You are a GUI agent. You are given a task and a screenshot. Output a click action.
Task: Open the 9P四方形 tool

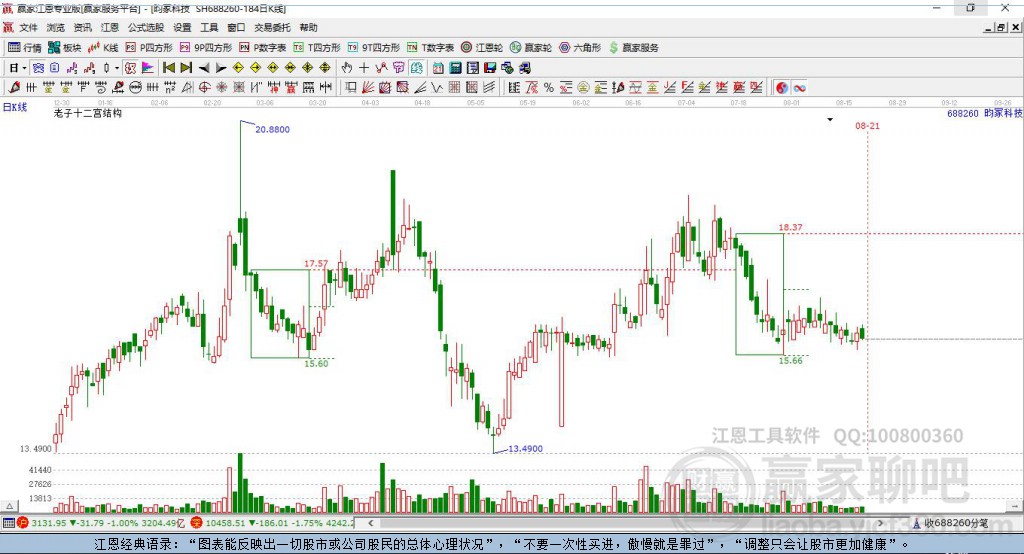pyautogui.click(x=206, y=48)
